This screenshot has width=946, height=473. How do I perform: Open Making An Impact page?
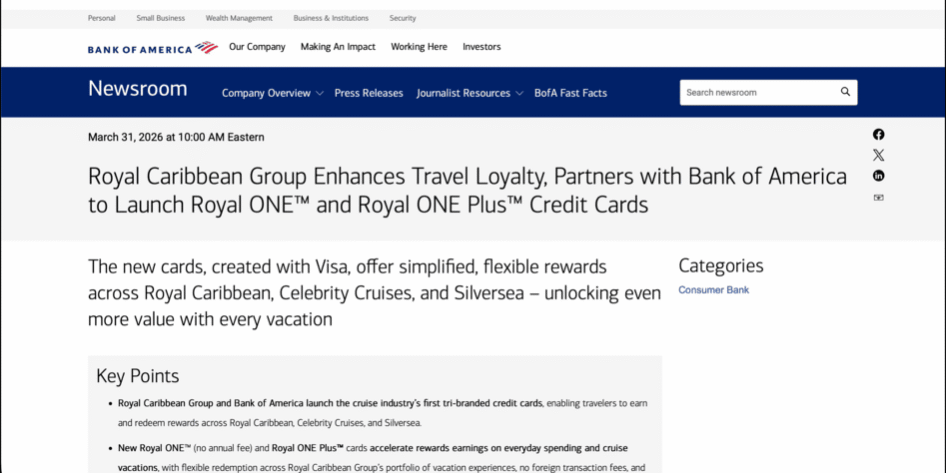(338, 47)
